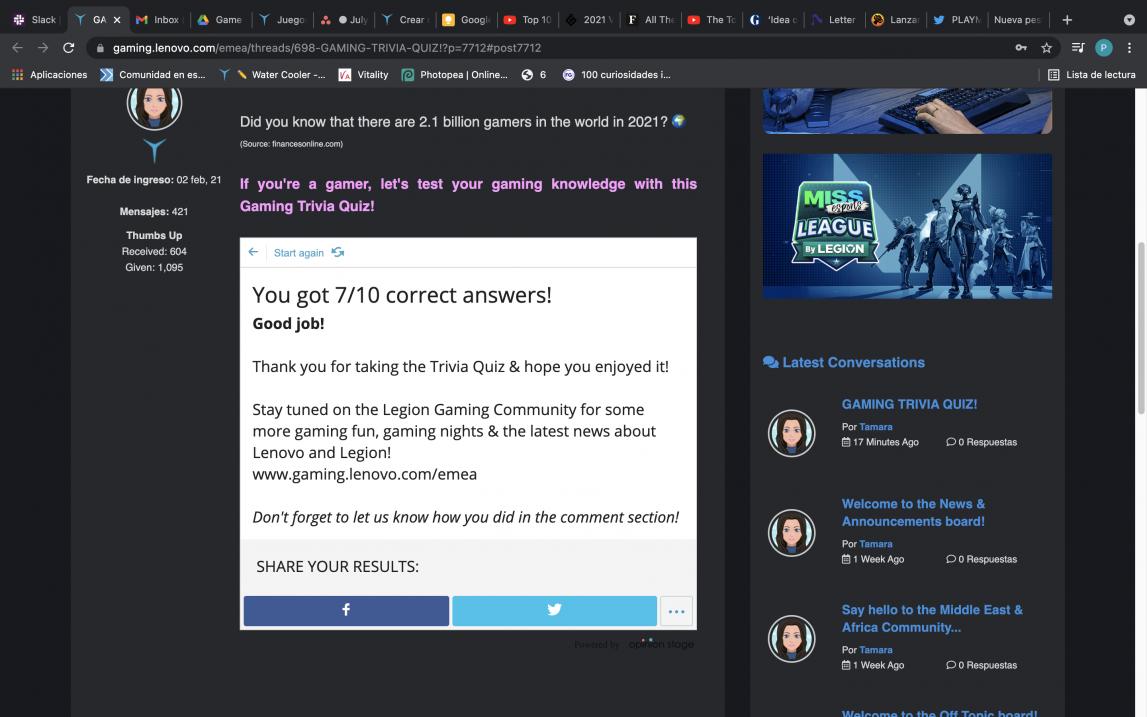Open Photopea bookmark
Screen dimensions: 1147x717
tap(454, 75)
